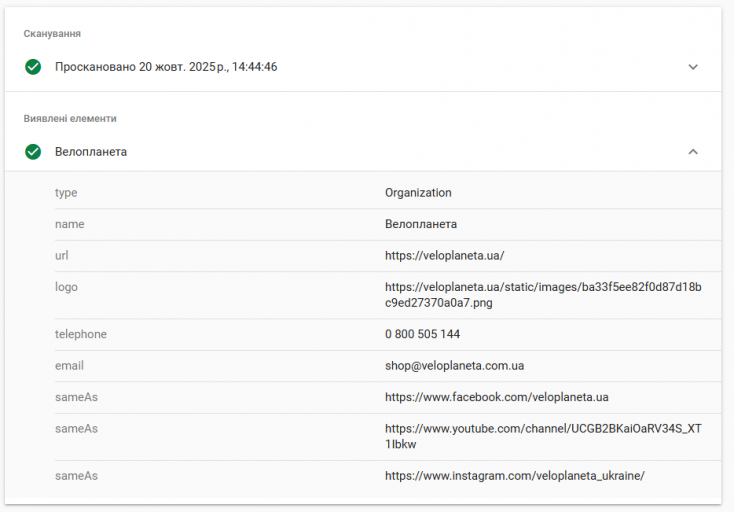Collapse the Велопланета detected item section
Screen dimensions: 734x512
693,152
